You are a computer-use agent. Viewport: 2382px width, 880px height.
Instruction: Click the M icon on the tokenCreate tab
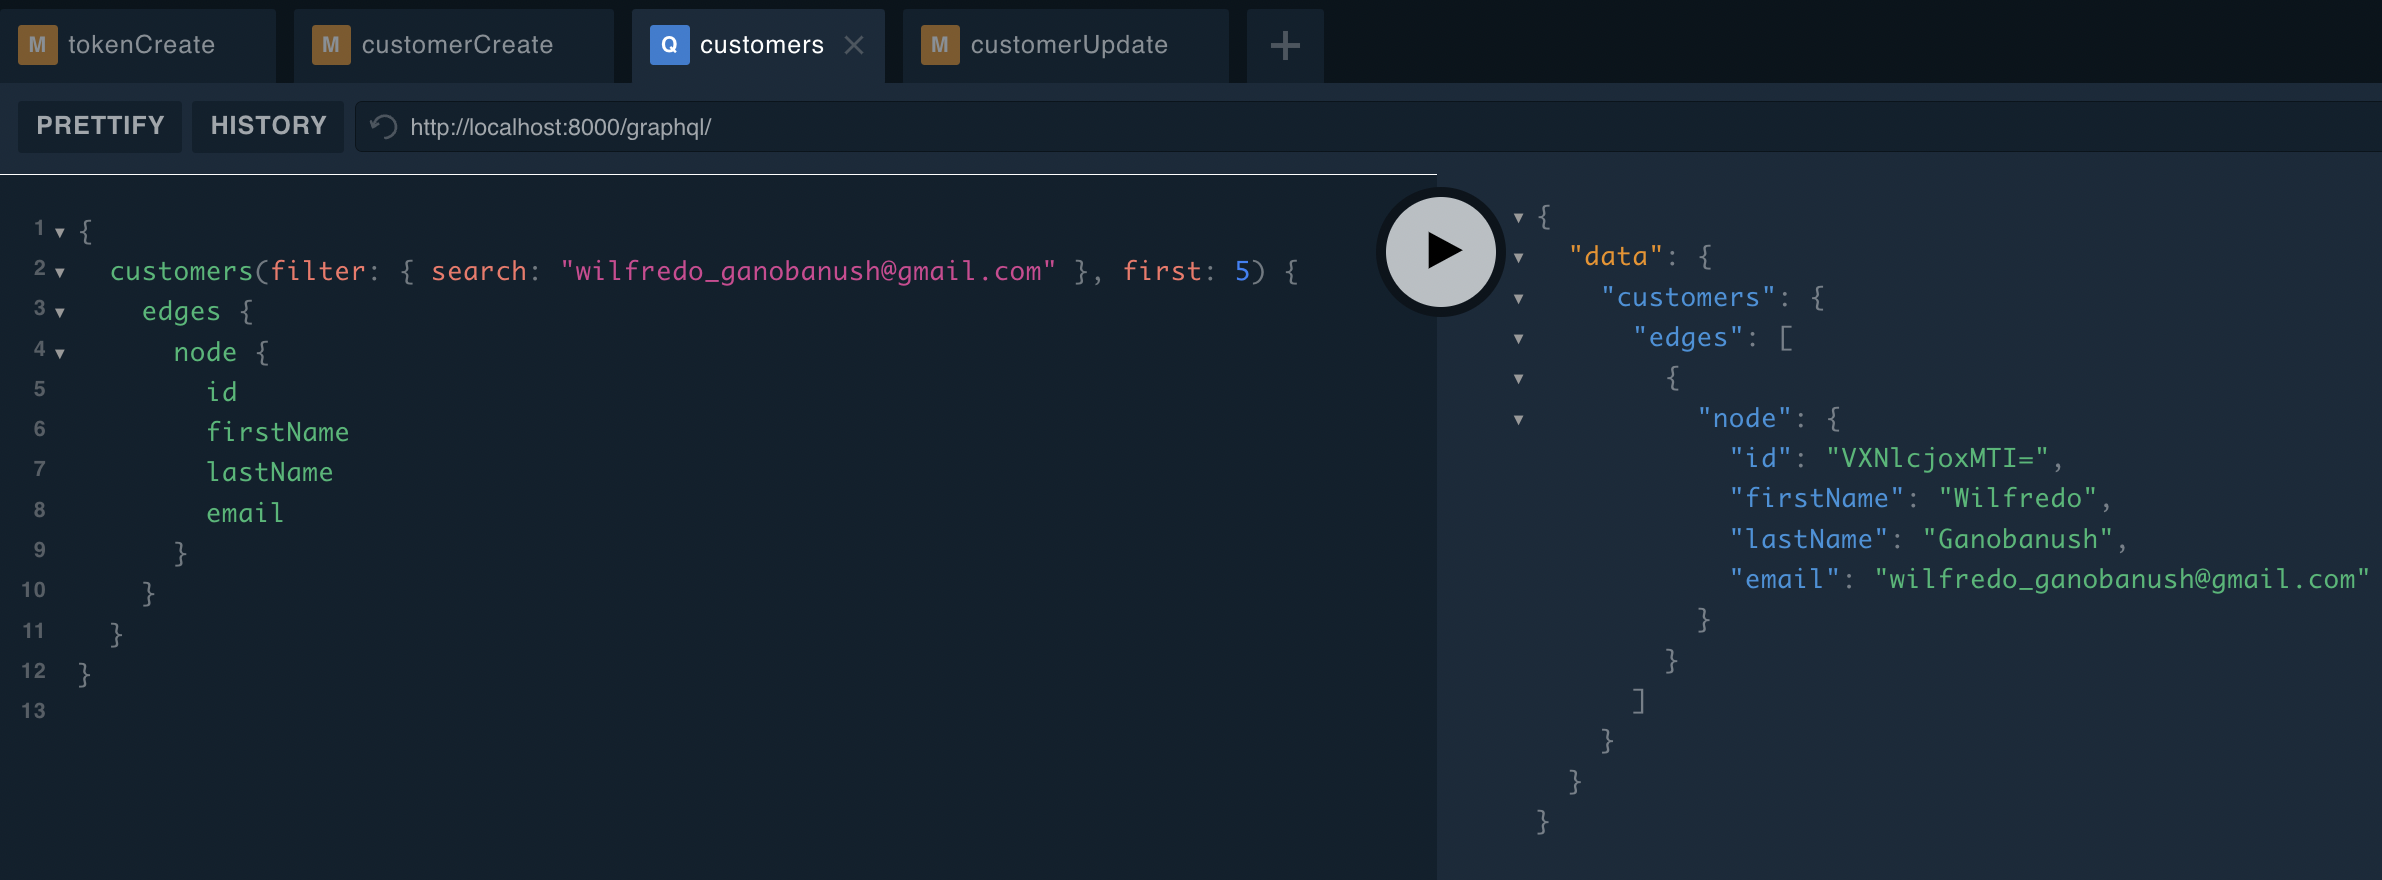pyautogui.click(x=37, y=46)
